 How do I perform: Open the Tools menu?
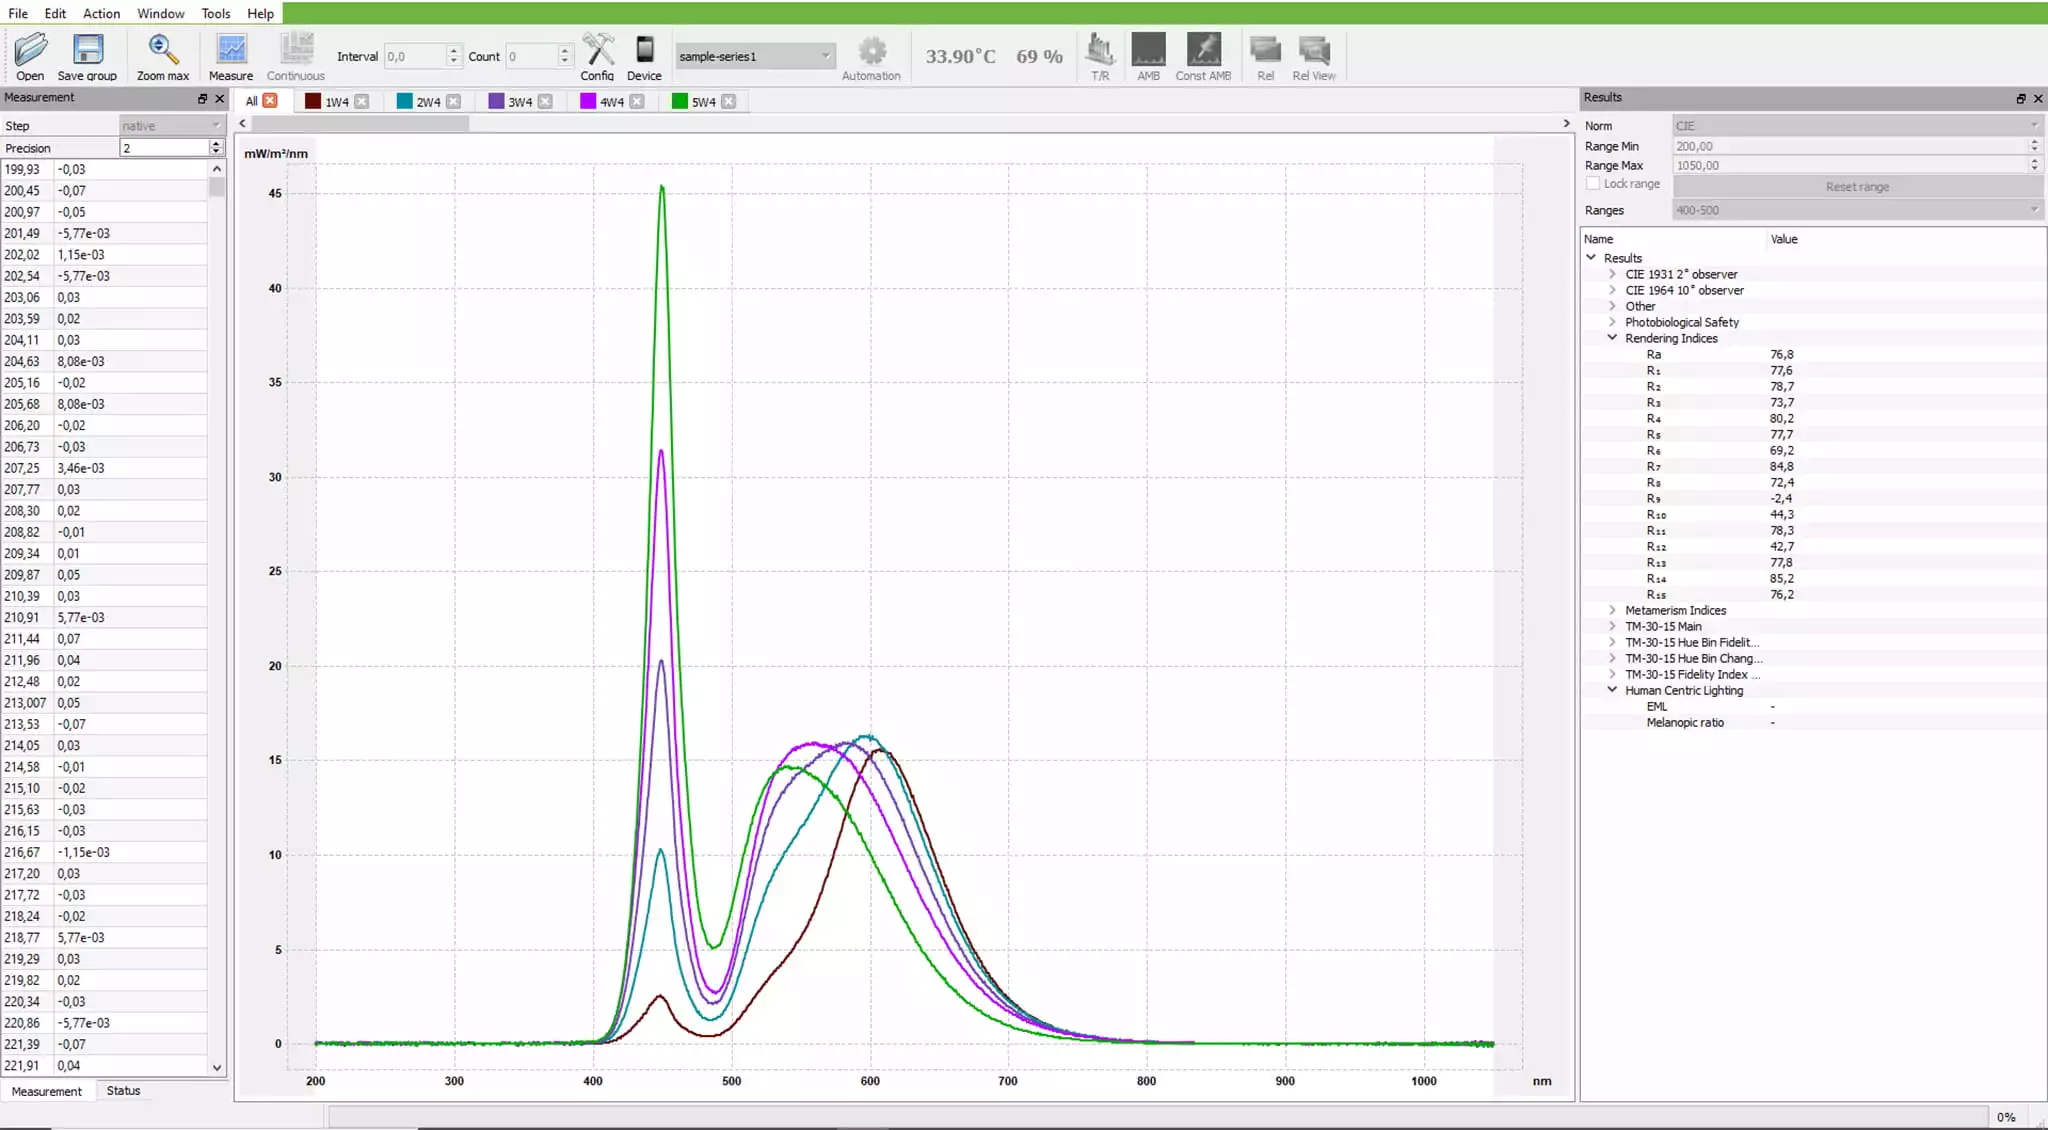point(215,13)
